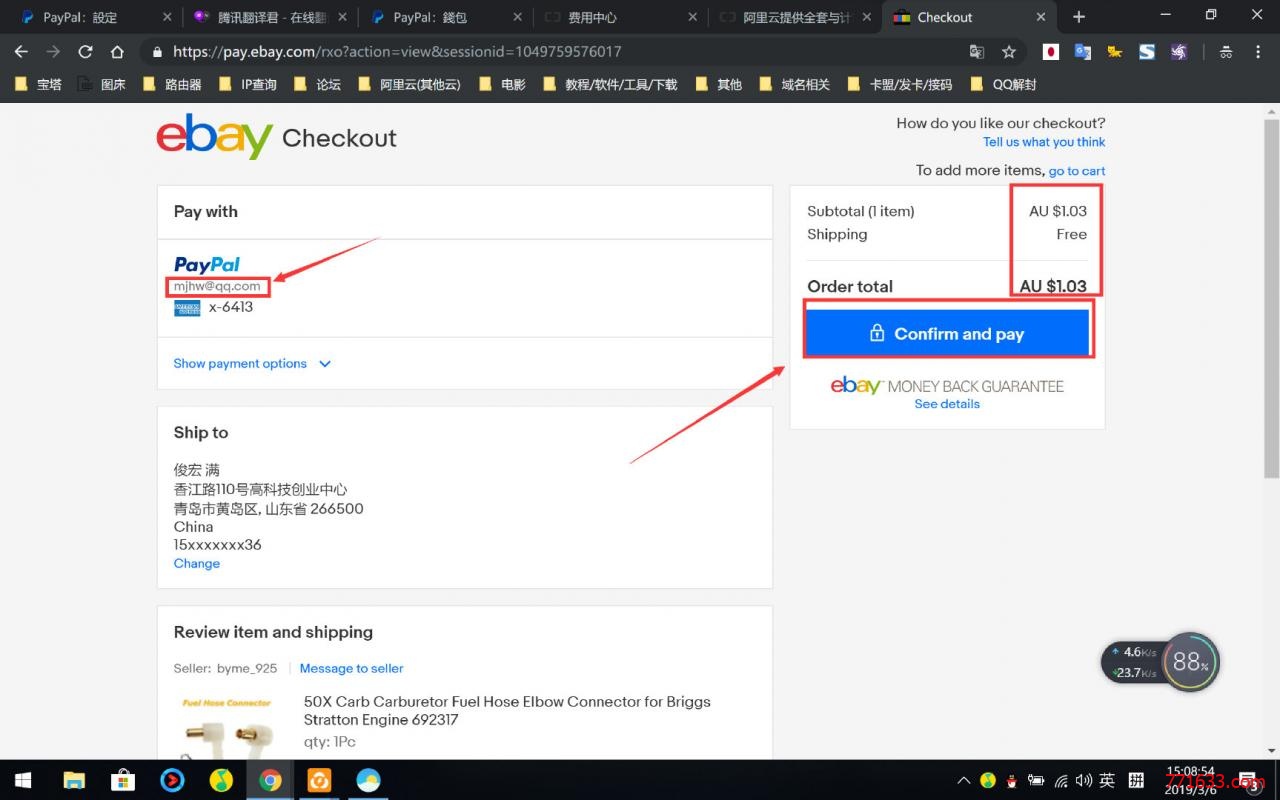Click the blue S extension icon
The height and width of the screenshot is (800, 1280).
click(1146, 52)
